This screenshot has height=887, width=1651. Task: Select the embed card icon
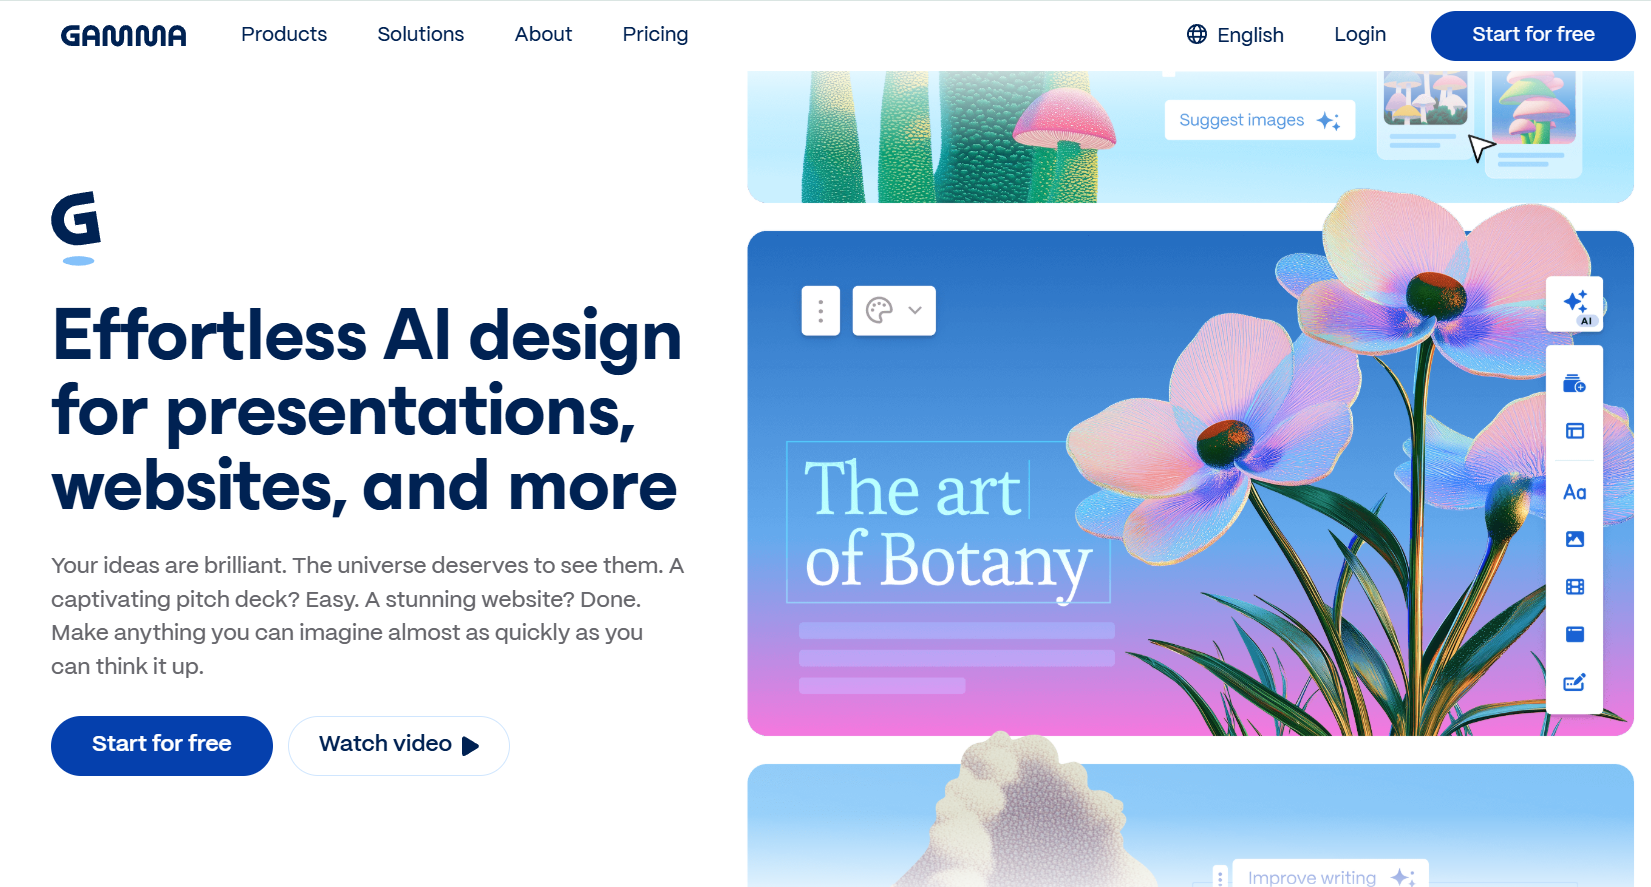pyautogui.click(x=1575, y=634)
